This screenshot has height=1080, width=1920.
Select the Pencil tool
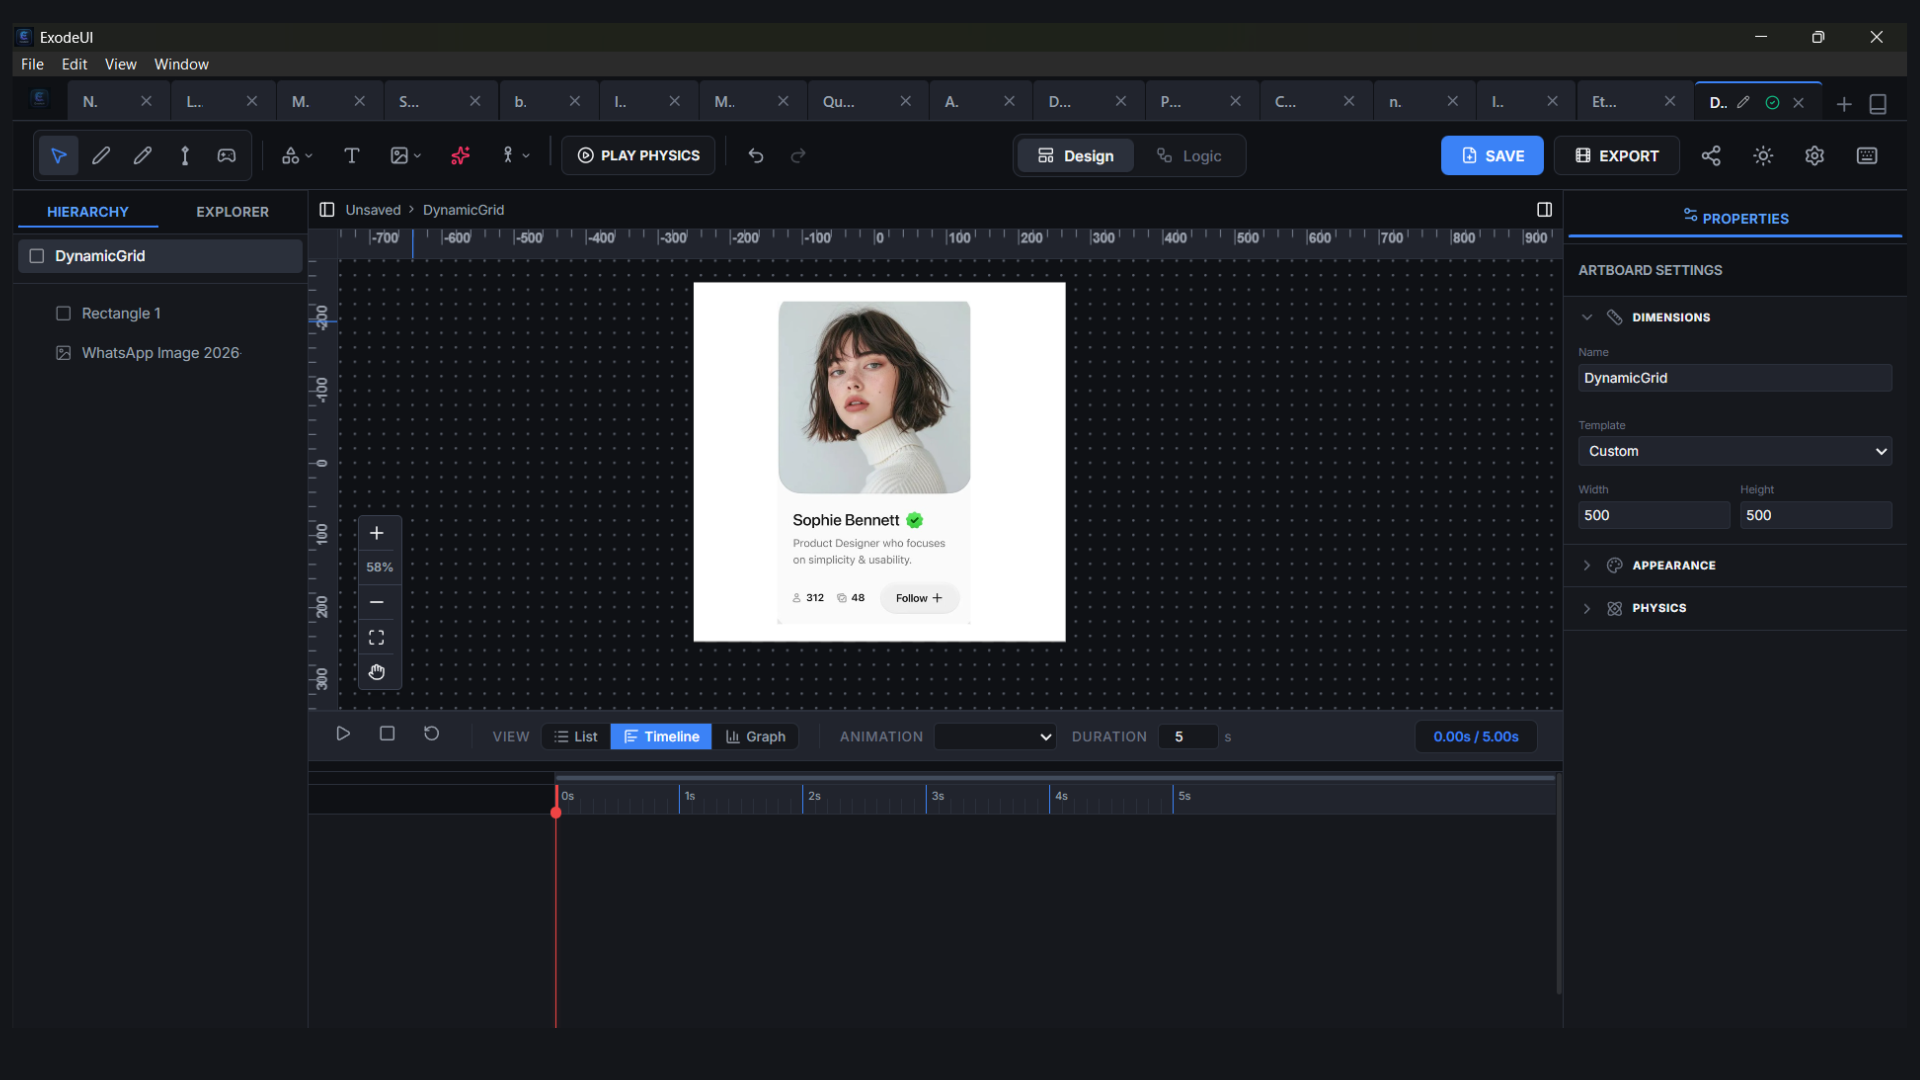click(x=142, y=155)
